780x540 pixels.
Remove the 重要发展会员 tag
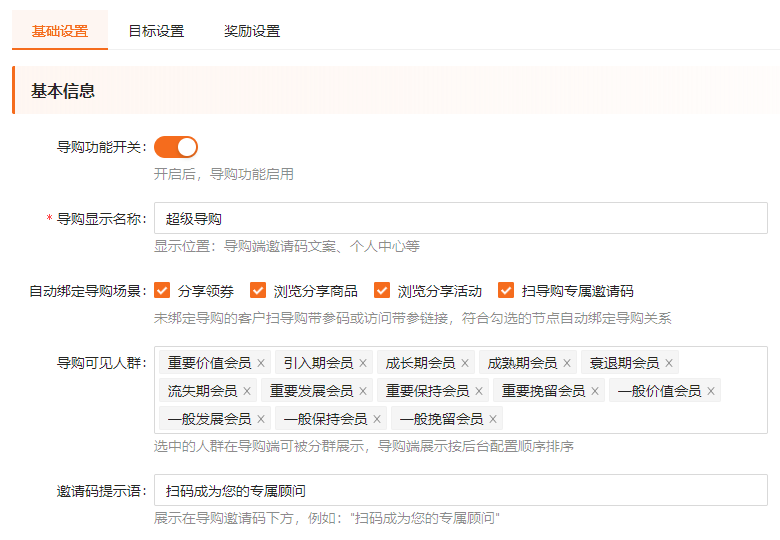(363, 391)
